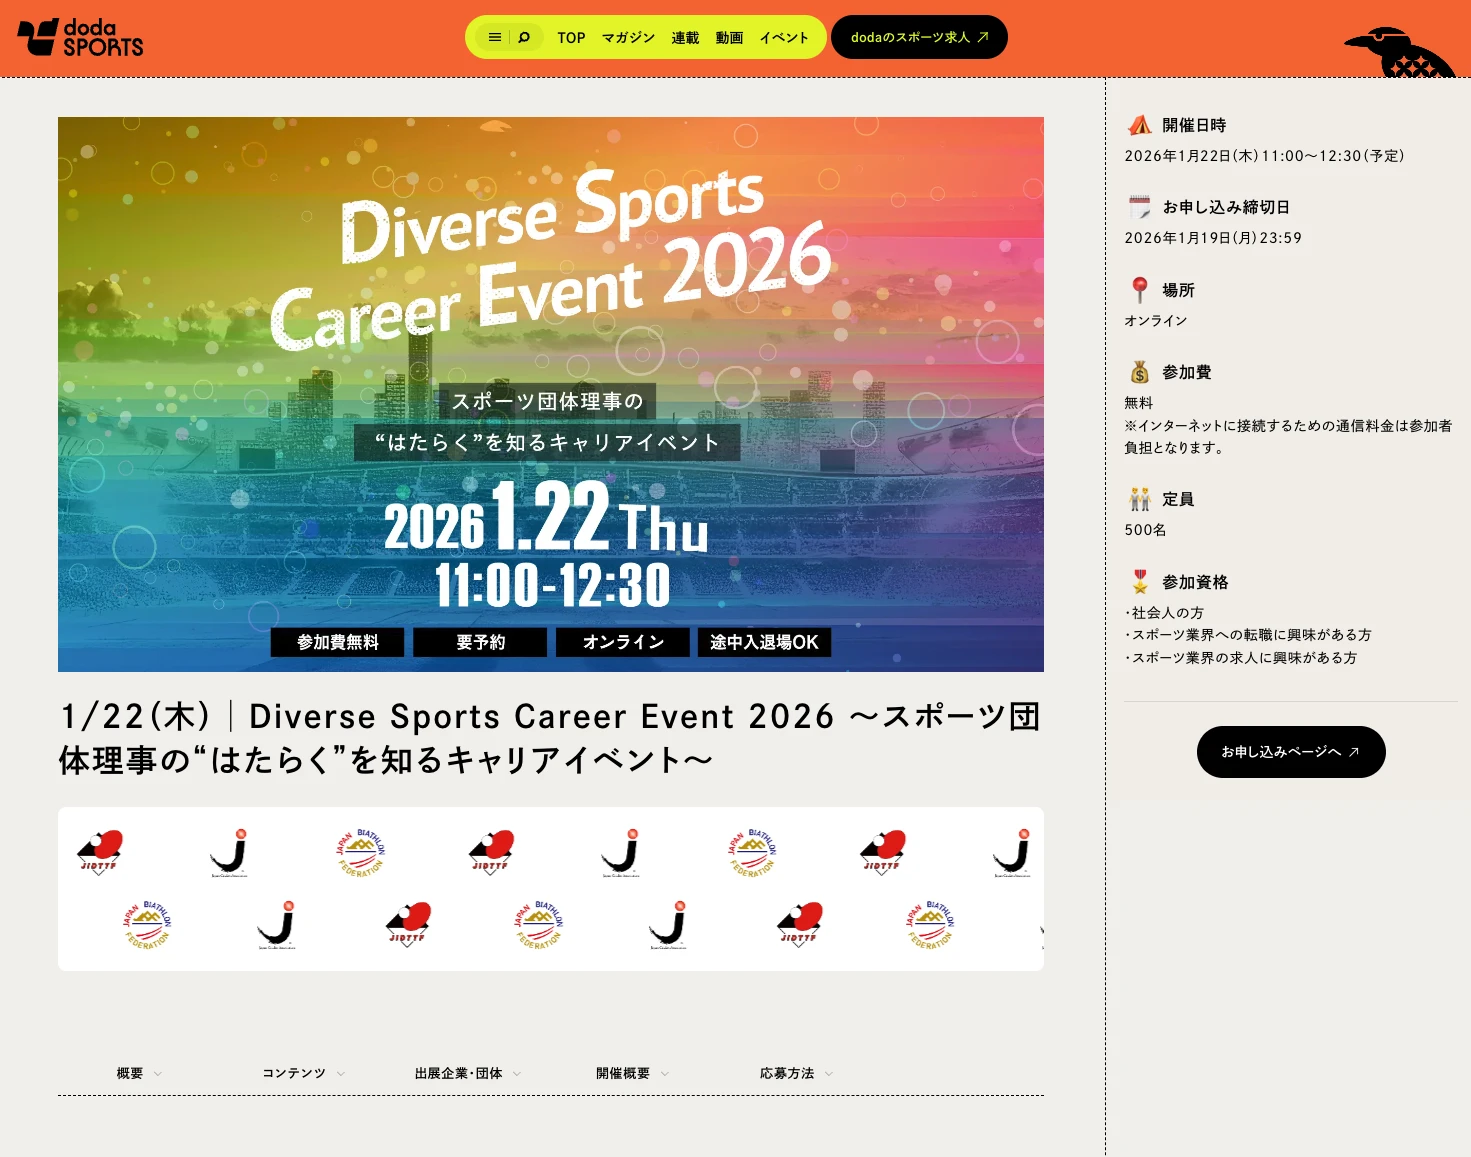The image size is (1471, 1157).
Task: Click the money bag icon beside 参加費
Action: 1139,372
